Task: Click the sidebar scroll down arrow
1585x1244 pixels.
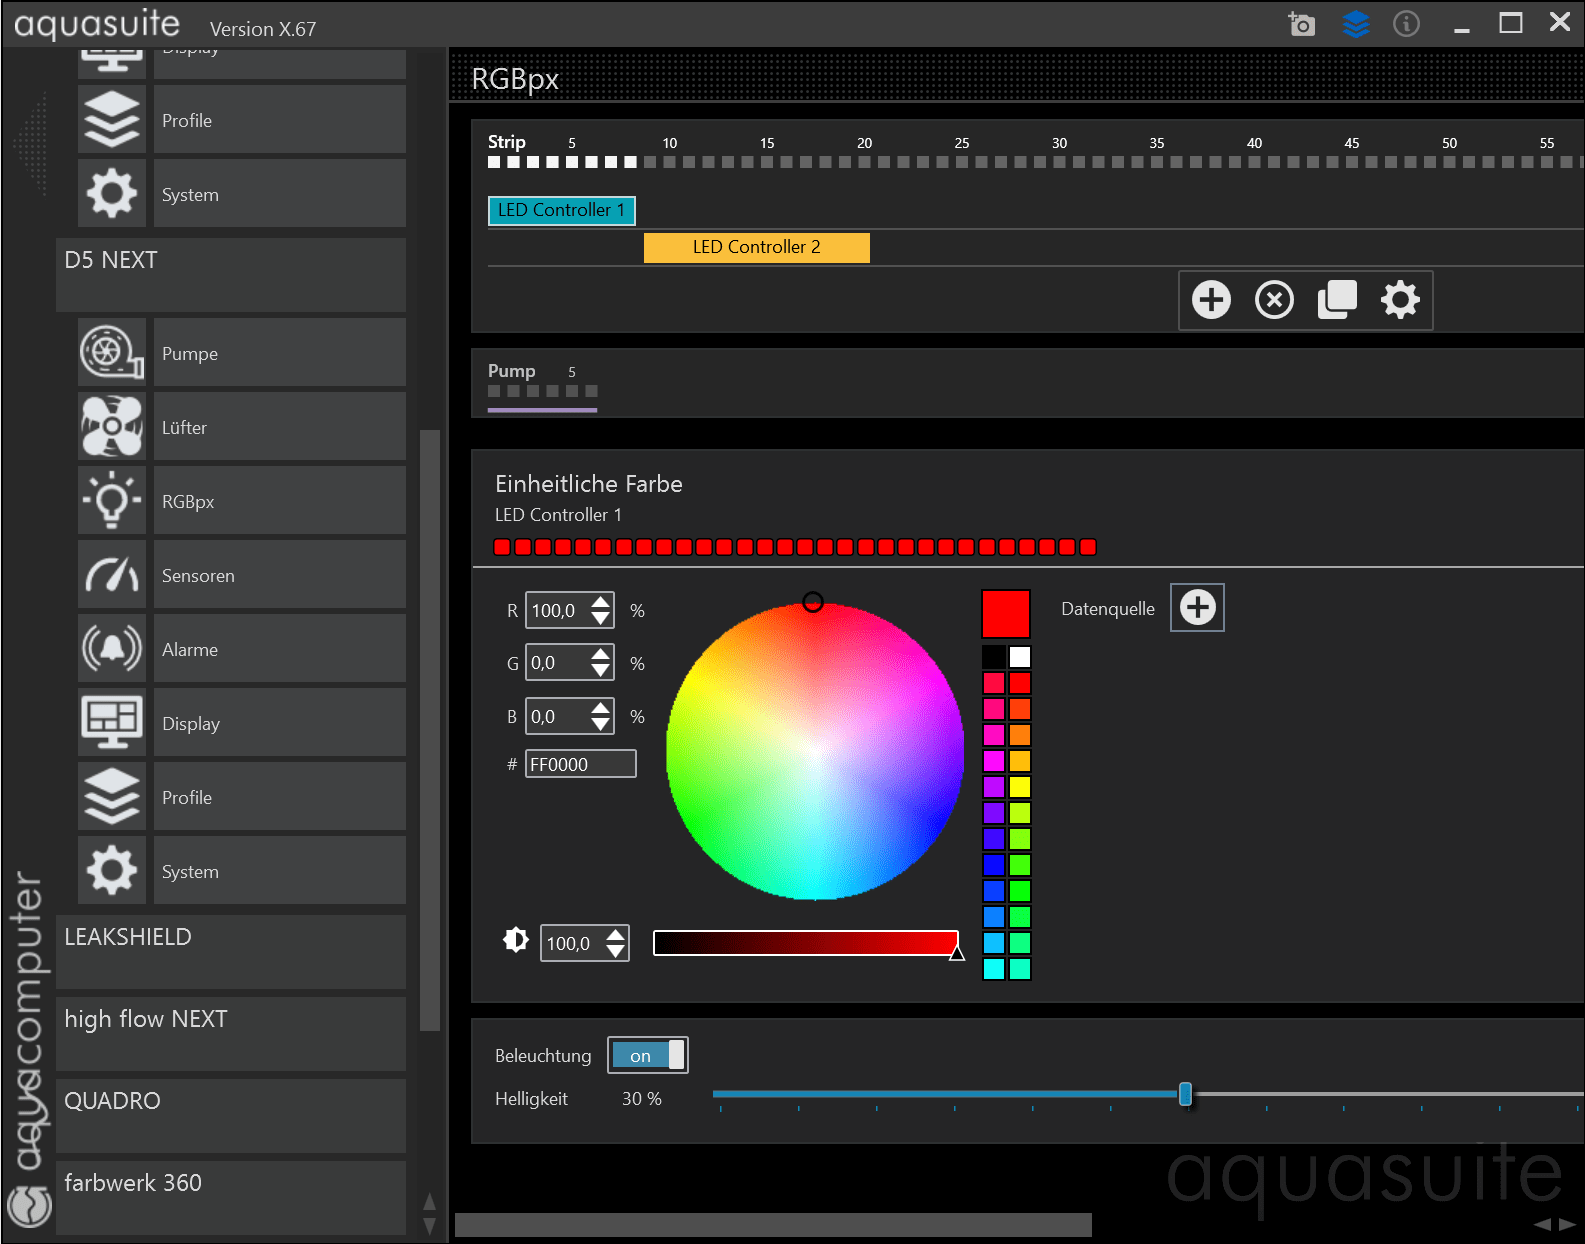Action: 429,1225
